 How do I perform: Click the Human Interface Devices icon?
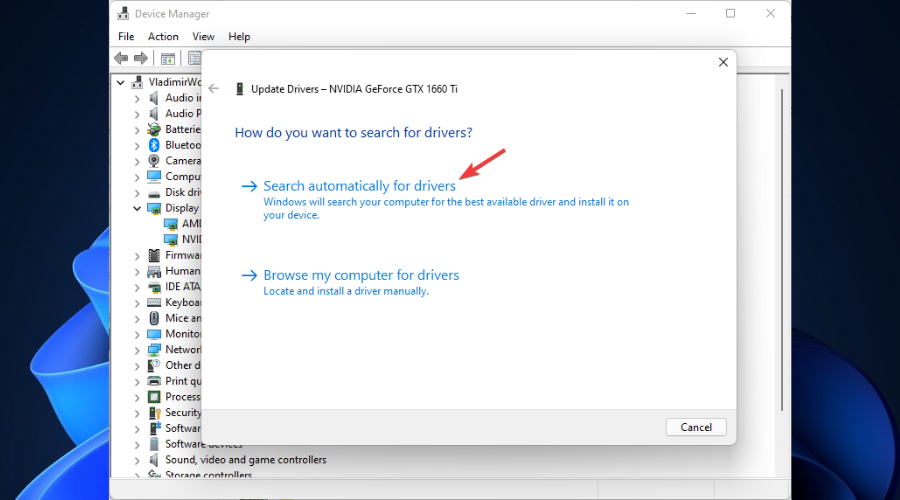154,271
